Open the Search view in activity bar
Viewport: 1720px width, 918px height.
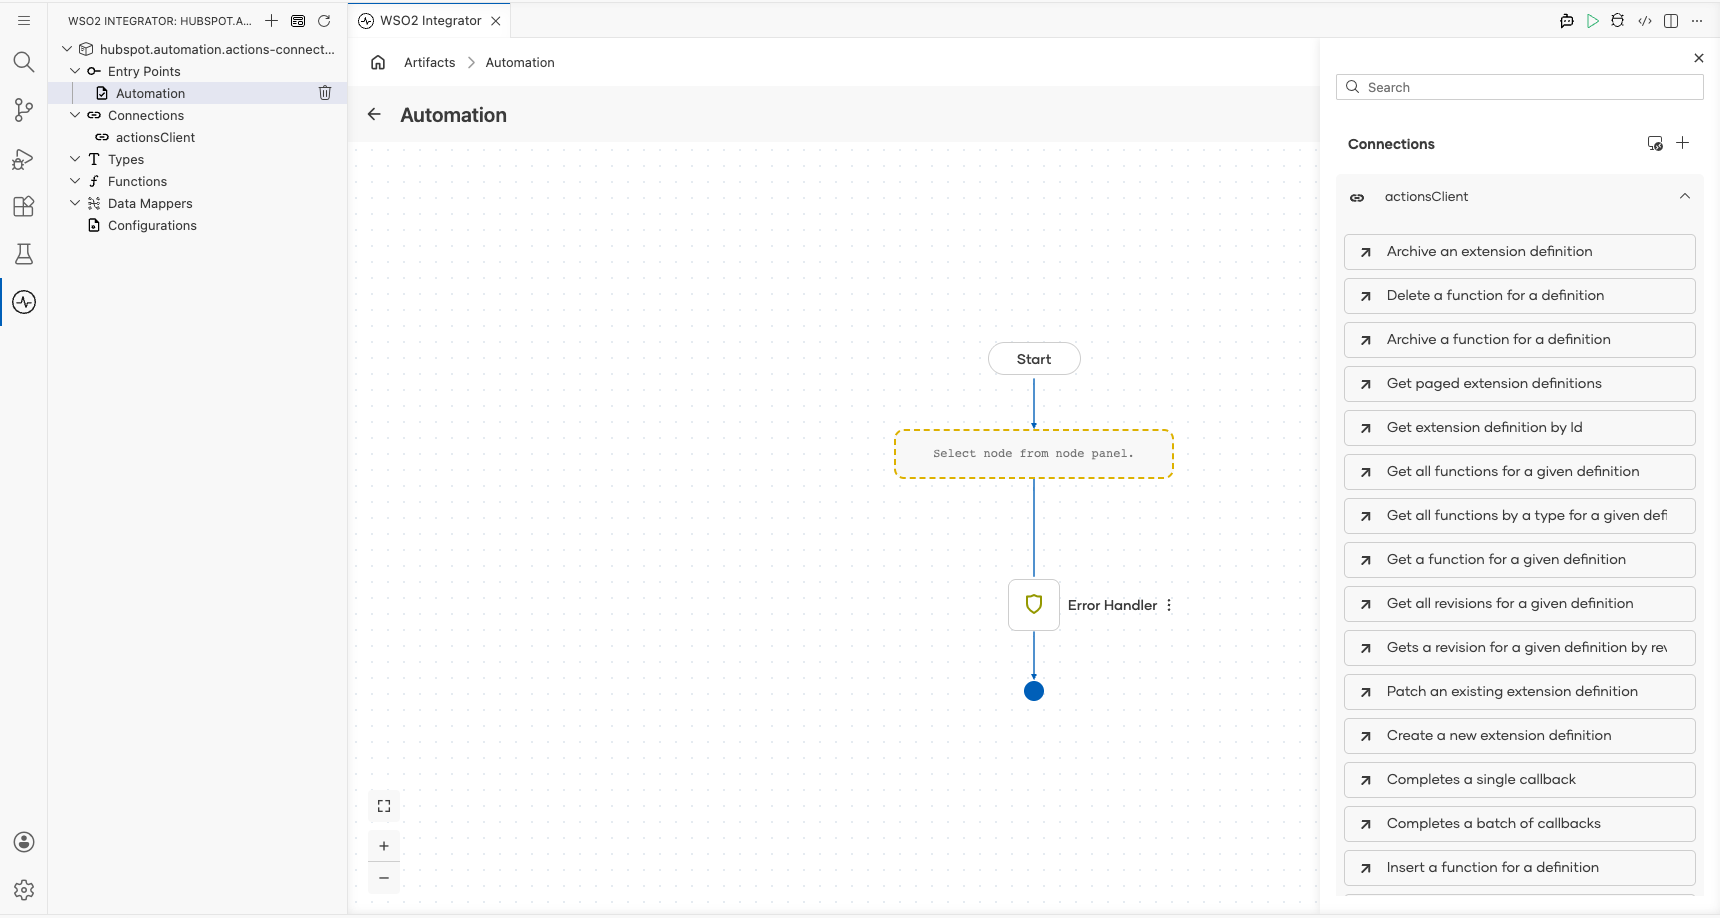(x=24, y=62)
